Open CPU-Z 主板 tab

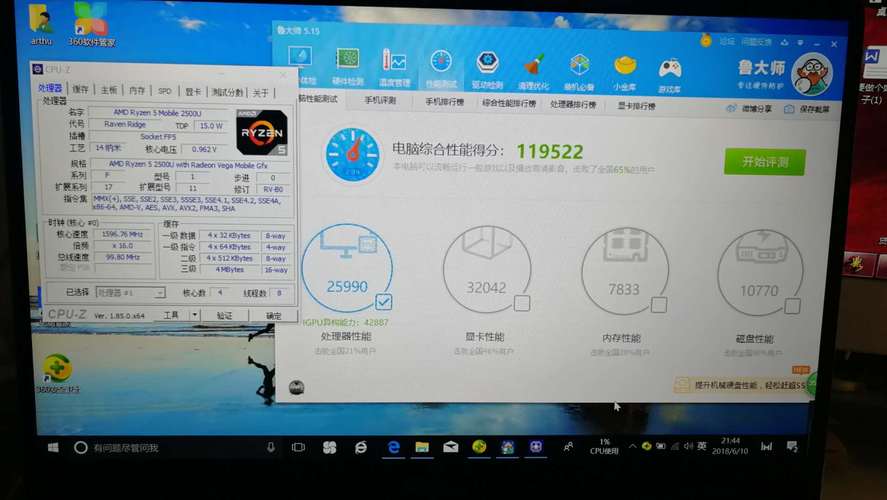(x=109, y=90)
